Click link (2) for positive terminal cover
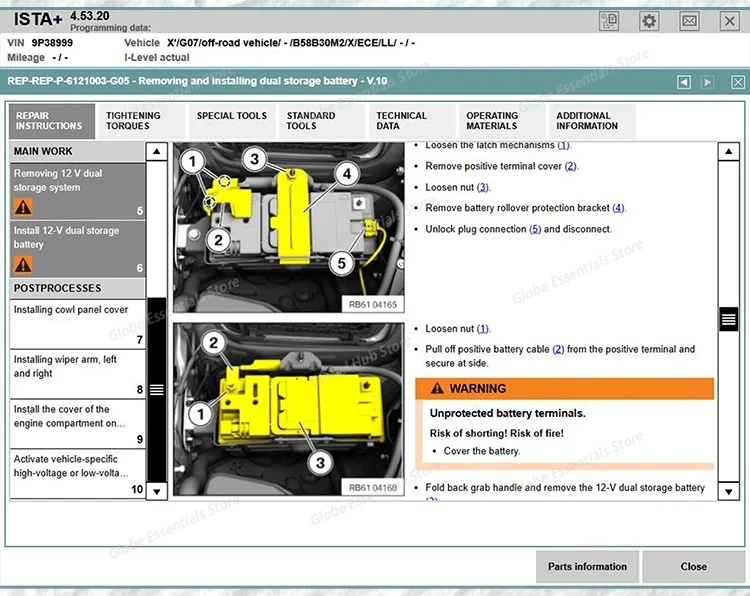 (571, 166)
